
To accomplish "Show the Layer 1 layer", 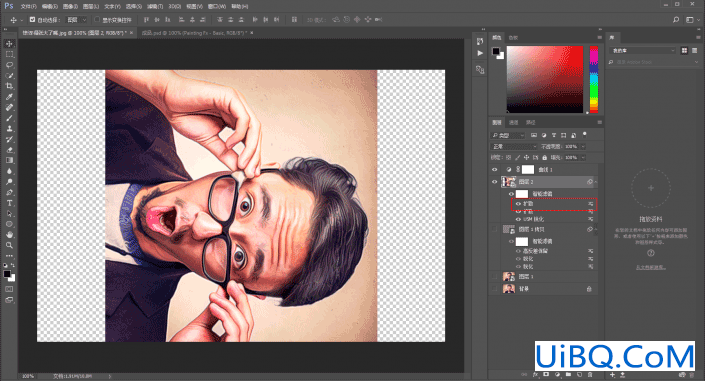I will click(495, 277).
